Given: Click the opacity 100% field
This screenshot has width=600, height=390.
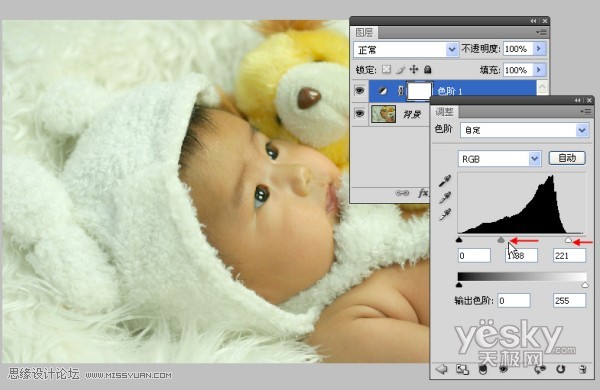Looking at the screenshot, I should click(x=518, y=49).
